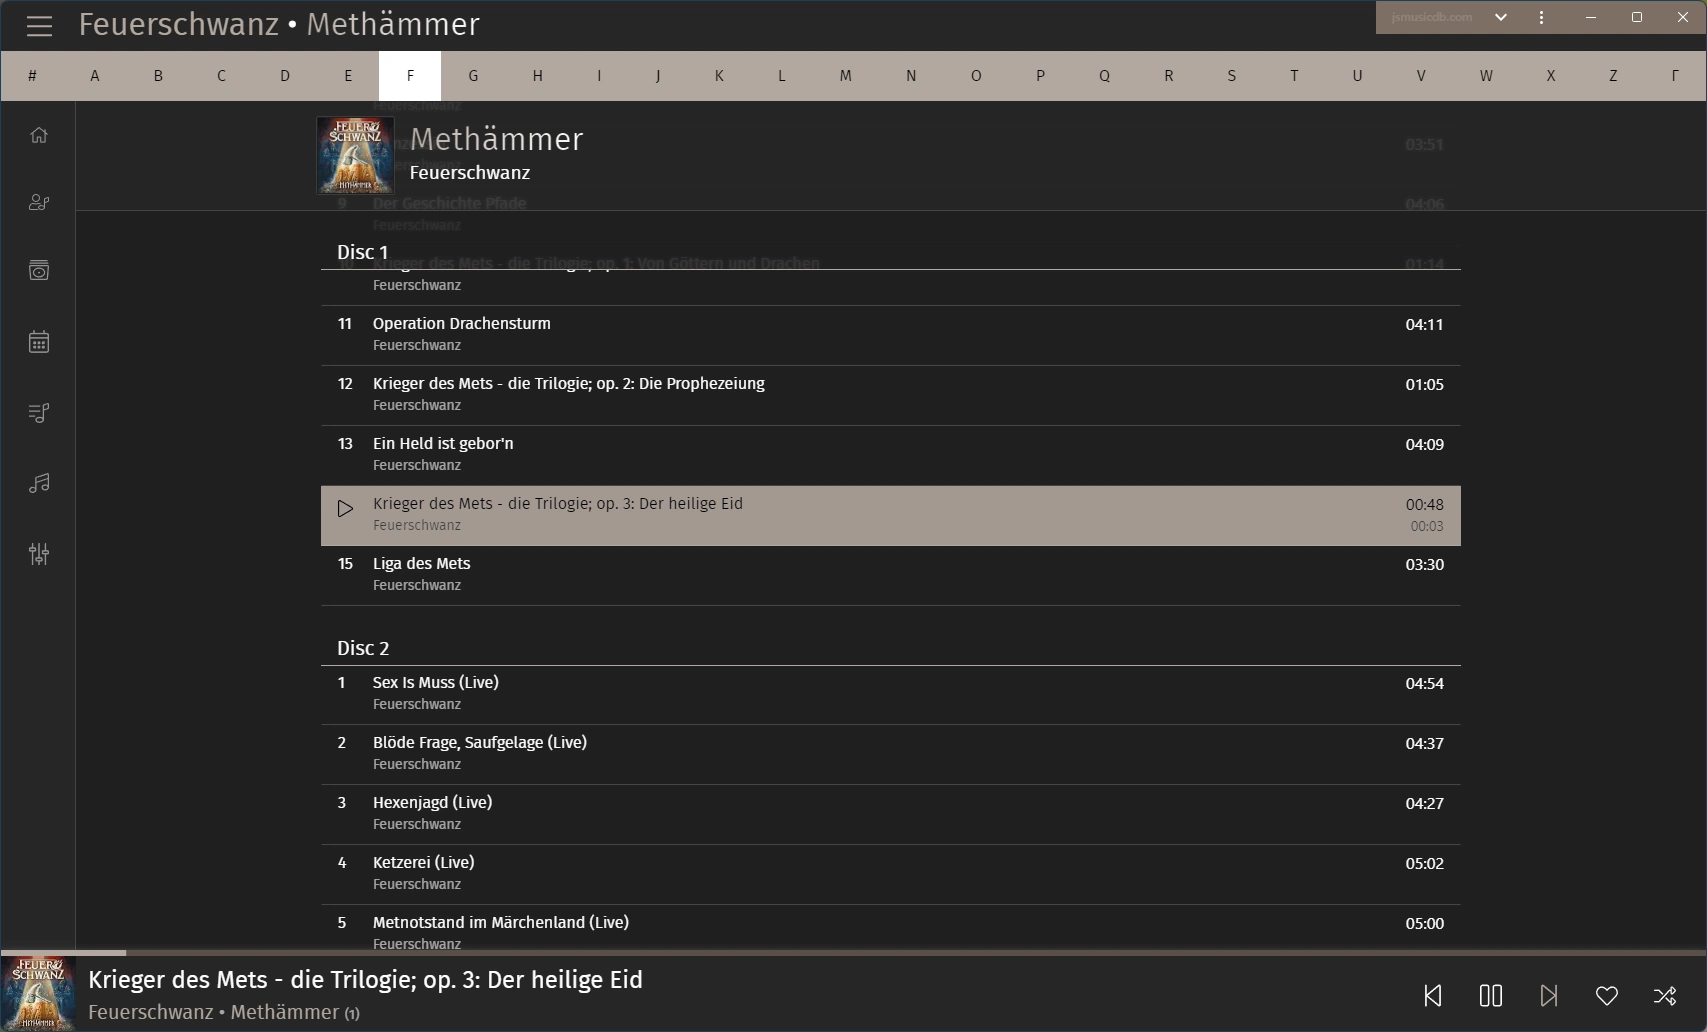Screen dimensions: 1707x1032
Task: Expand the jsmusicdb.com dropdown chevron
Action: [1501, 17]
